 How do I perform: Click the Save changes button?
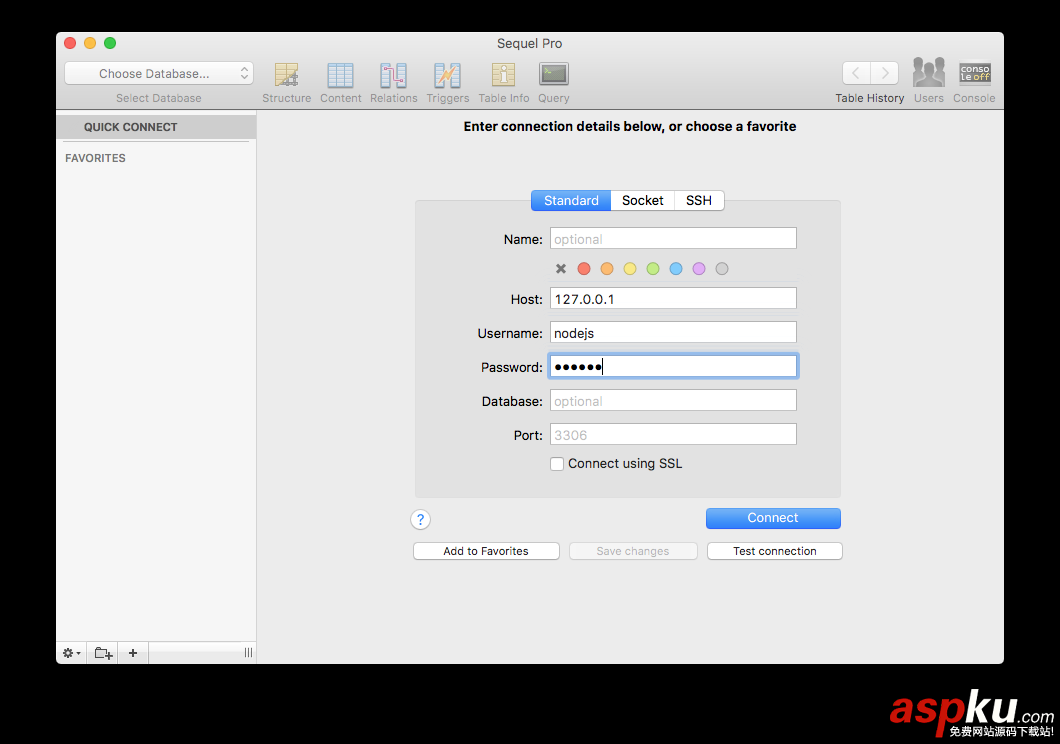coord(633,551)
